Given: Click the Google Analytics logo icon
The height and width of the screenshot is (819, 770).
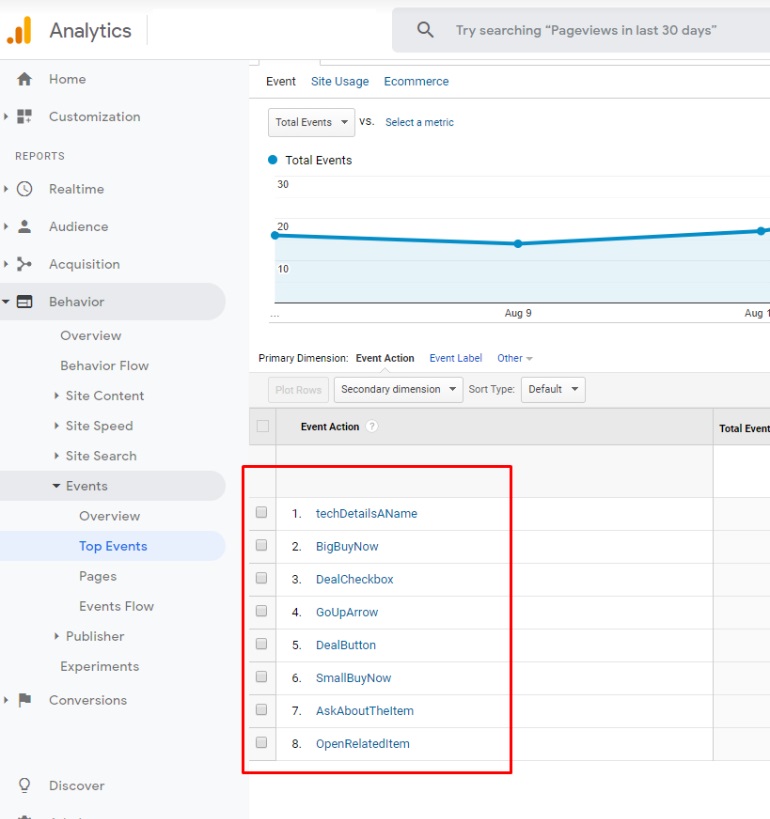Looking at the screenshot, I should pos(19,31).
